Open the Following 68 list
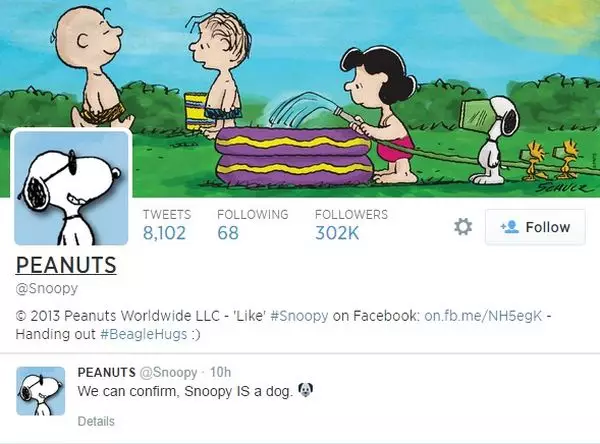Viewport: 600px width, 444px height. click(x=253, y=225)
